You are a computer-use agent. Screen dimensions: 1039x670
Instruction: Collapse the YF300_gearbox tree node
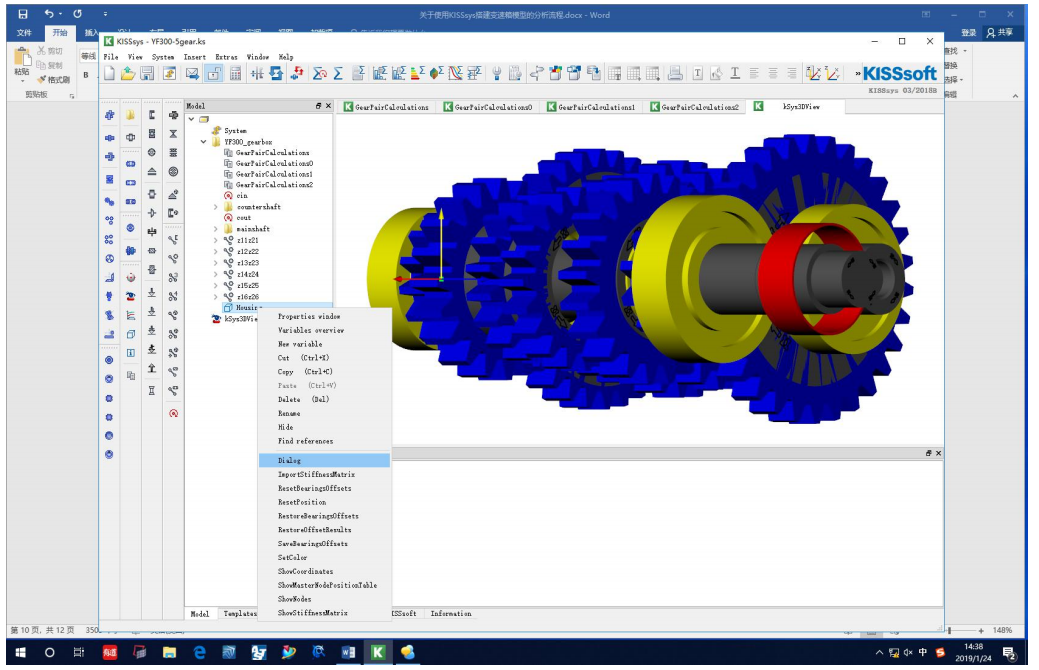(204, 142)
